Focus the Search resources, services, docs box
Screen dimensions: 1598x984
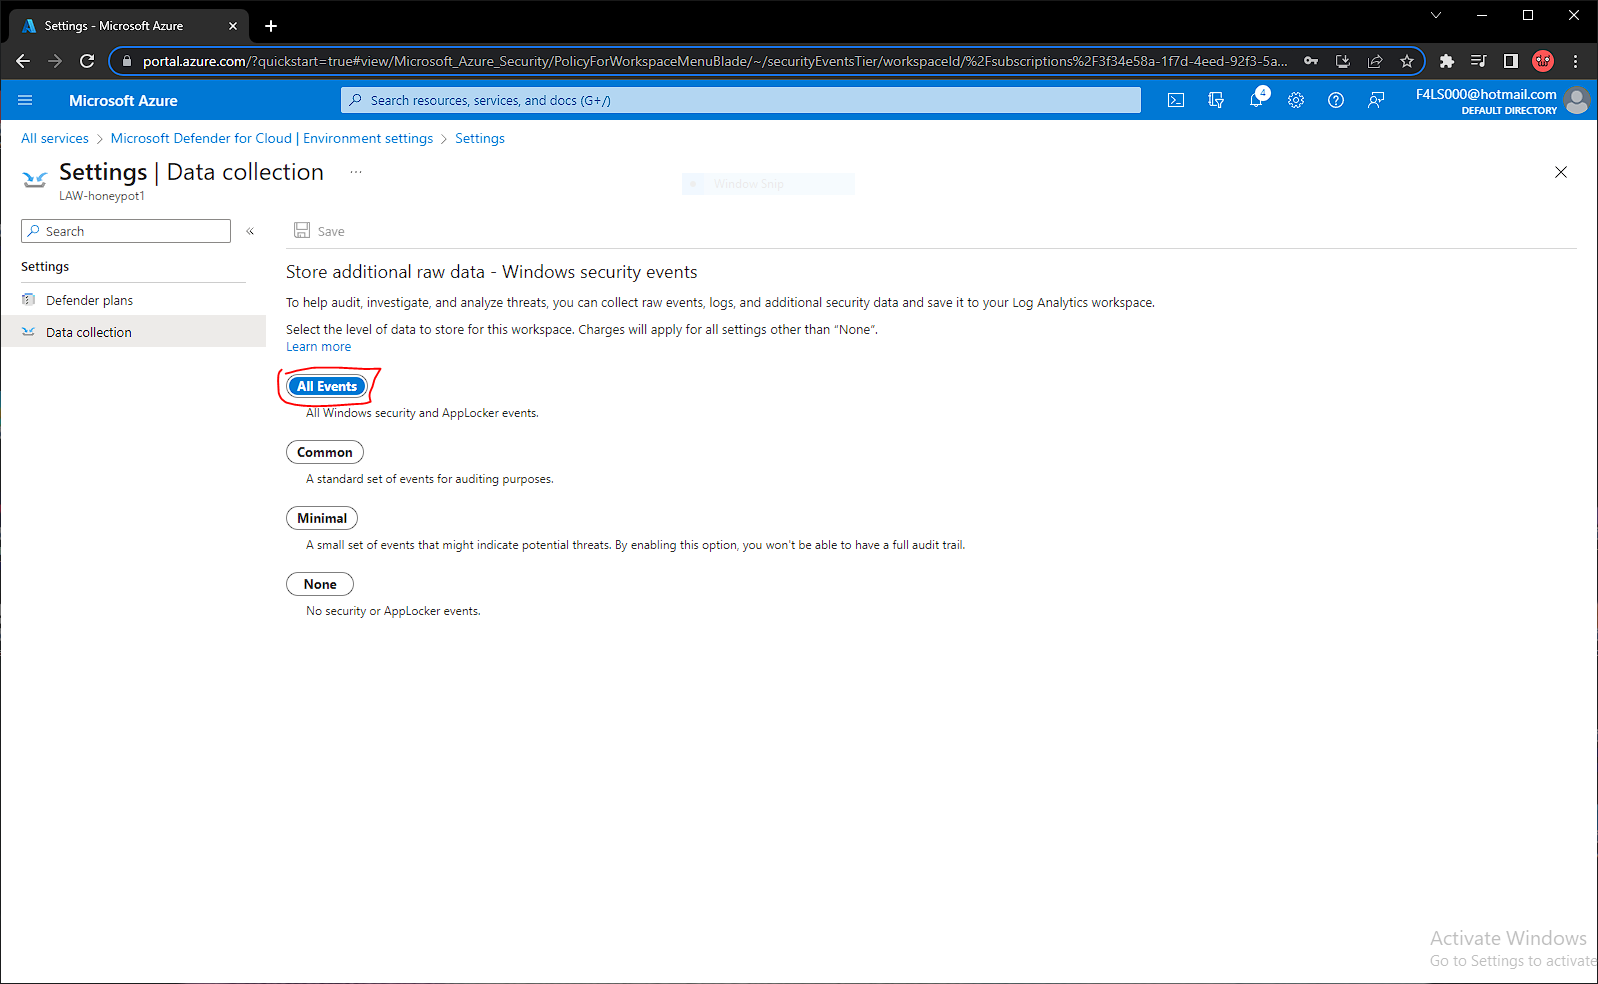click(741, 100)
